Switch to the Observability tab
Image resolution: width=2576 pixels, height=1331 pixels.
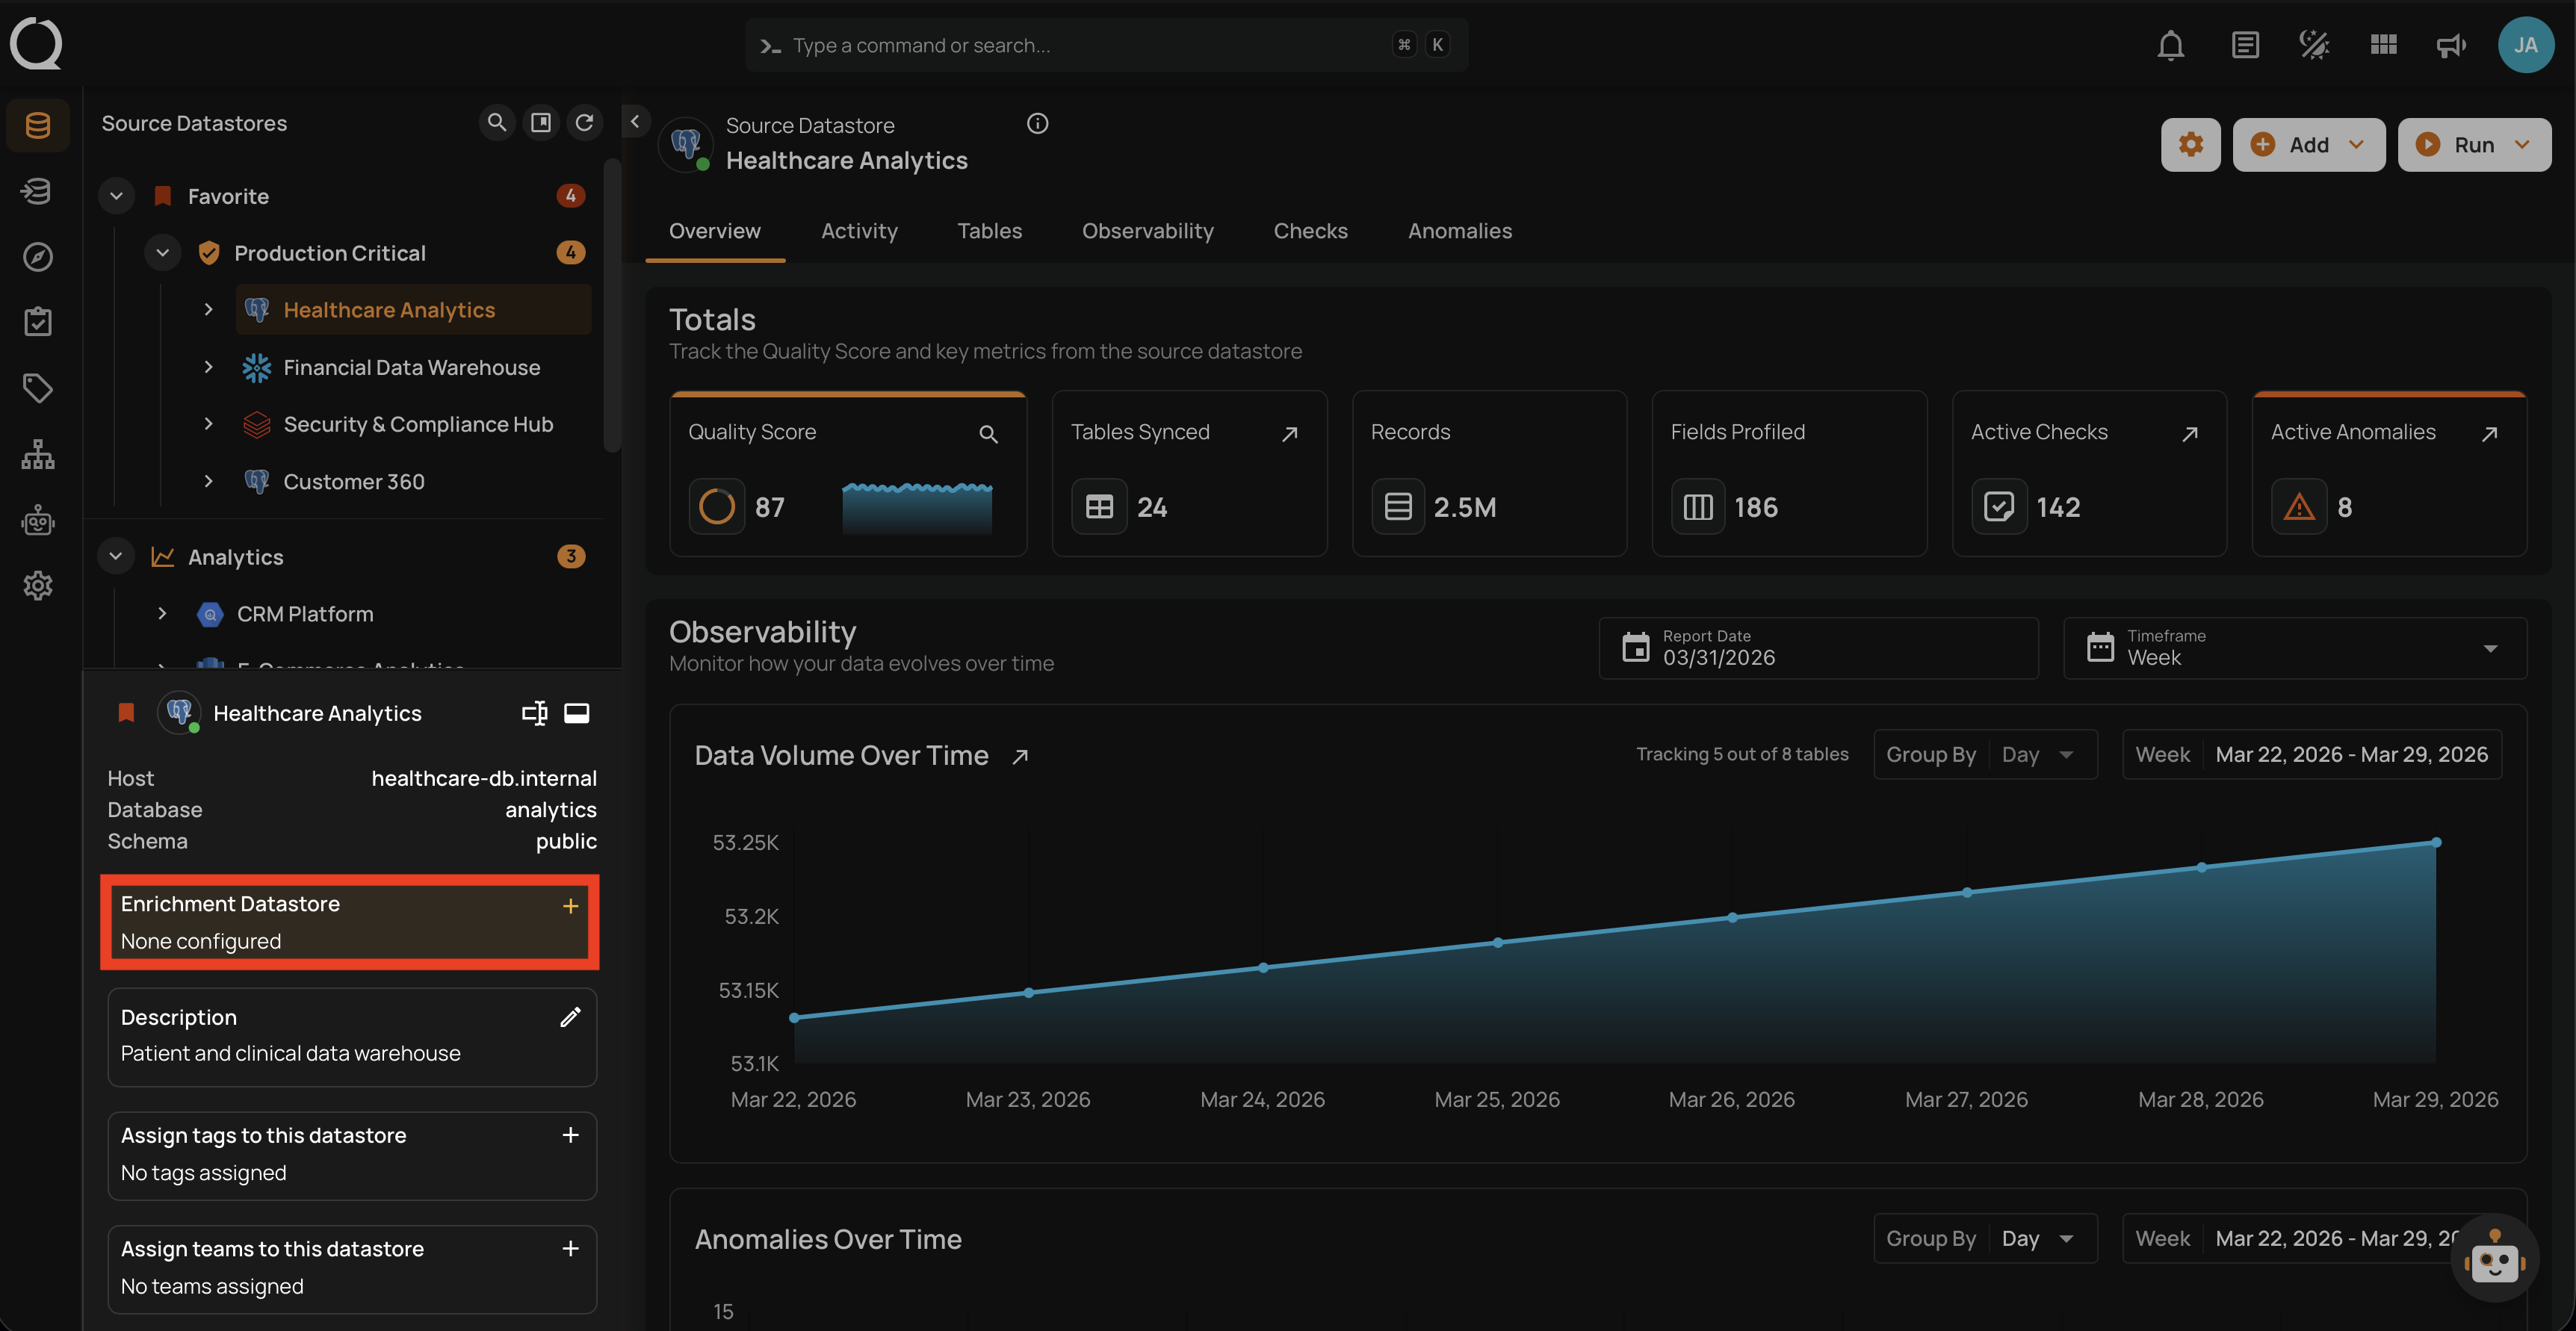[x=1147, y=231]
